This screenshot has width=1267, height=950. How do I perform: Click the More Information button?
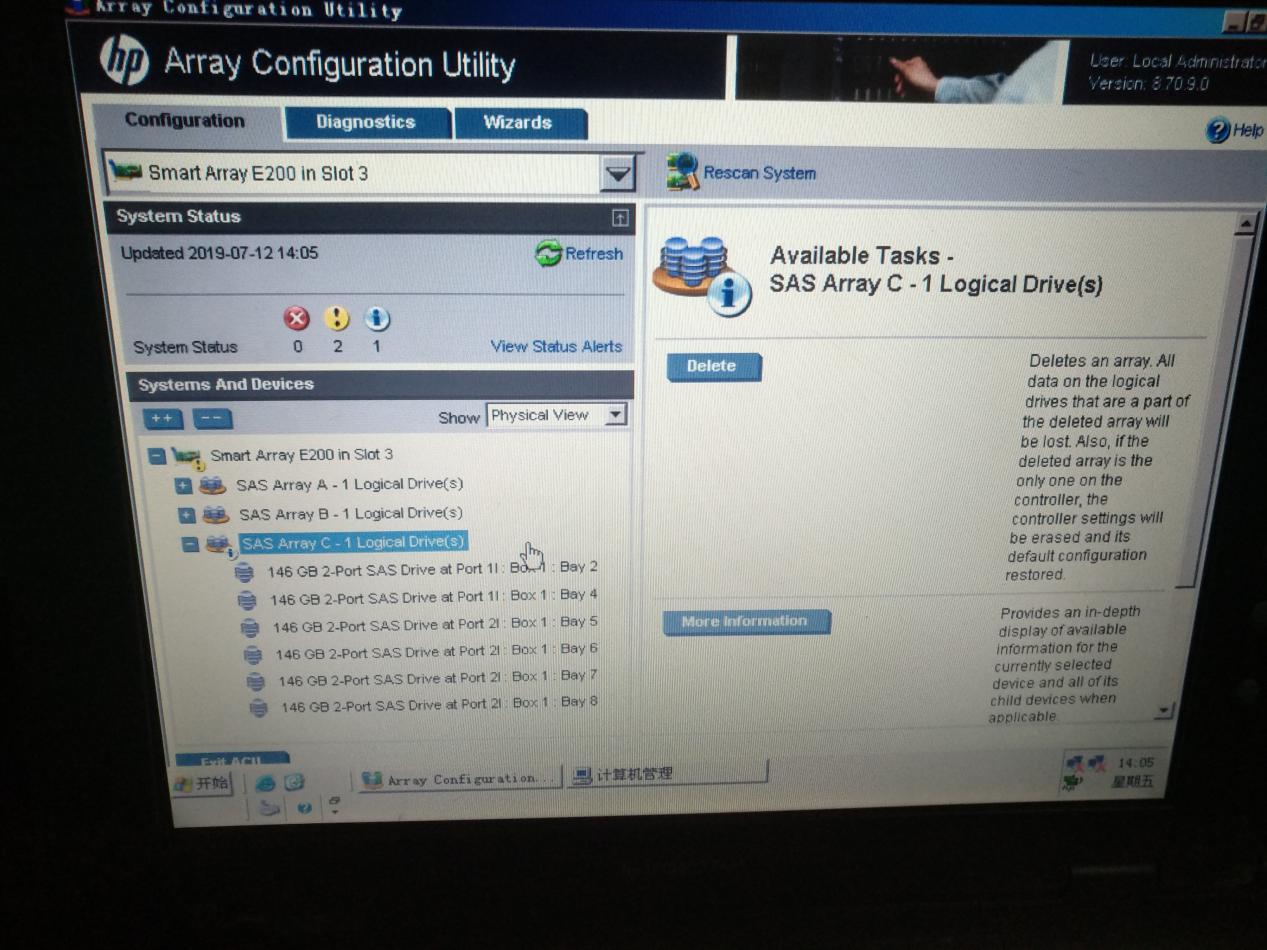point(746,621)
